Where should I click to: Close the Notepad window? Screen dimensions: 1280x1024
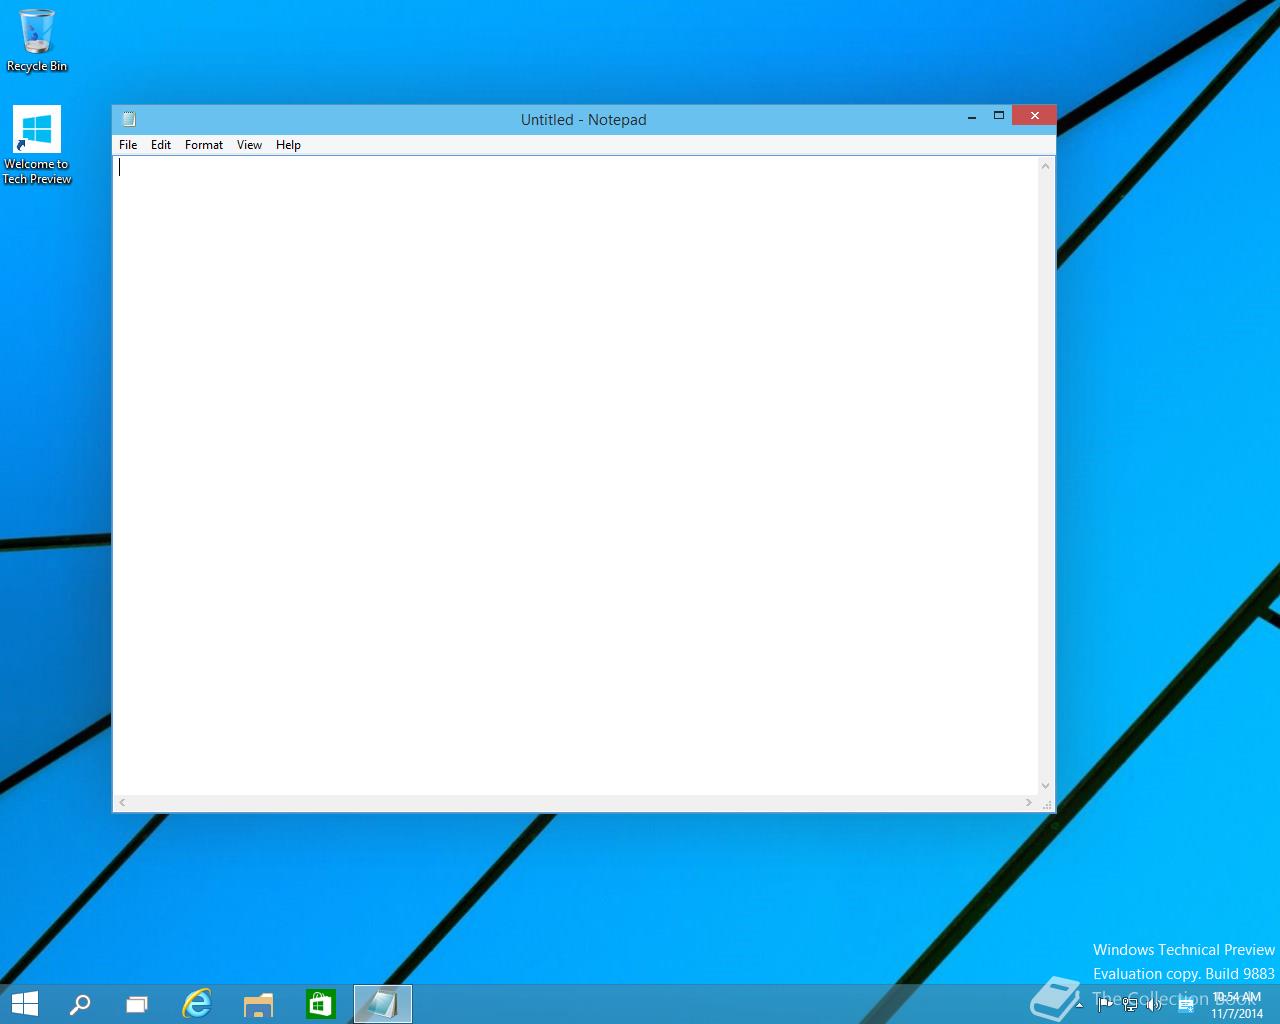pos(1034,116)
